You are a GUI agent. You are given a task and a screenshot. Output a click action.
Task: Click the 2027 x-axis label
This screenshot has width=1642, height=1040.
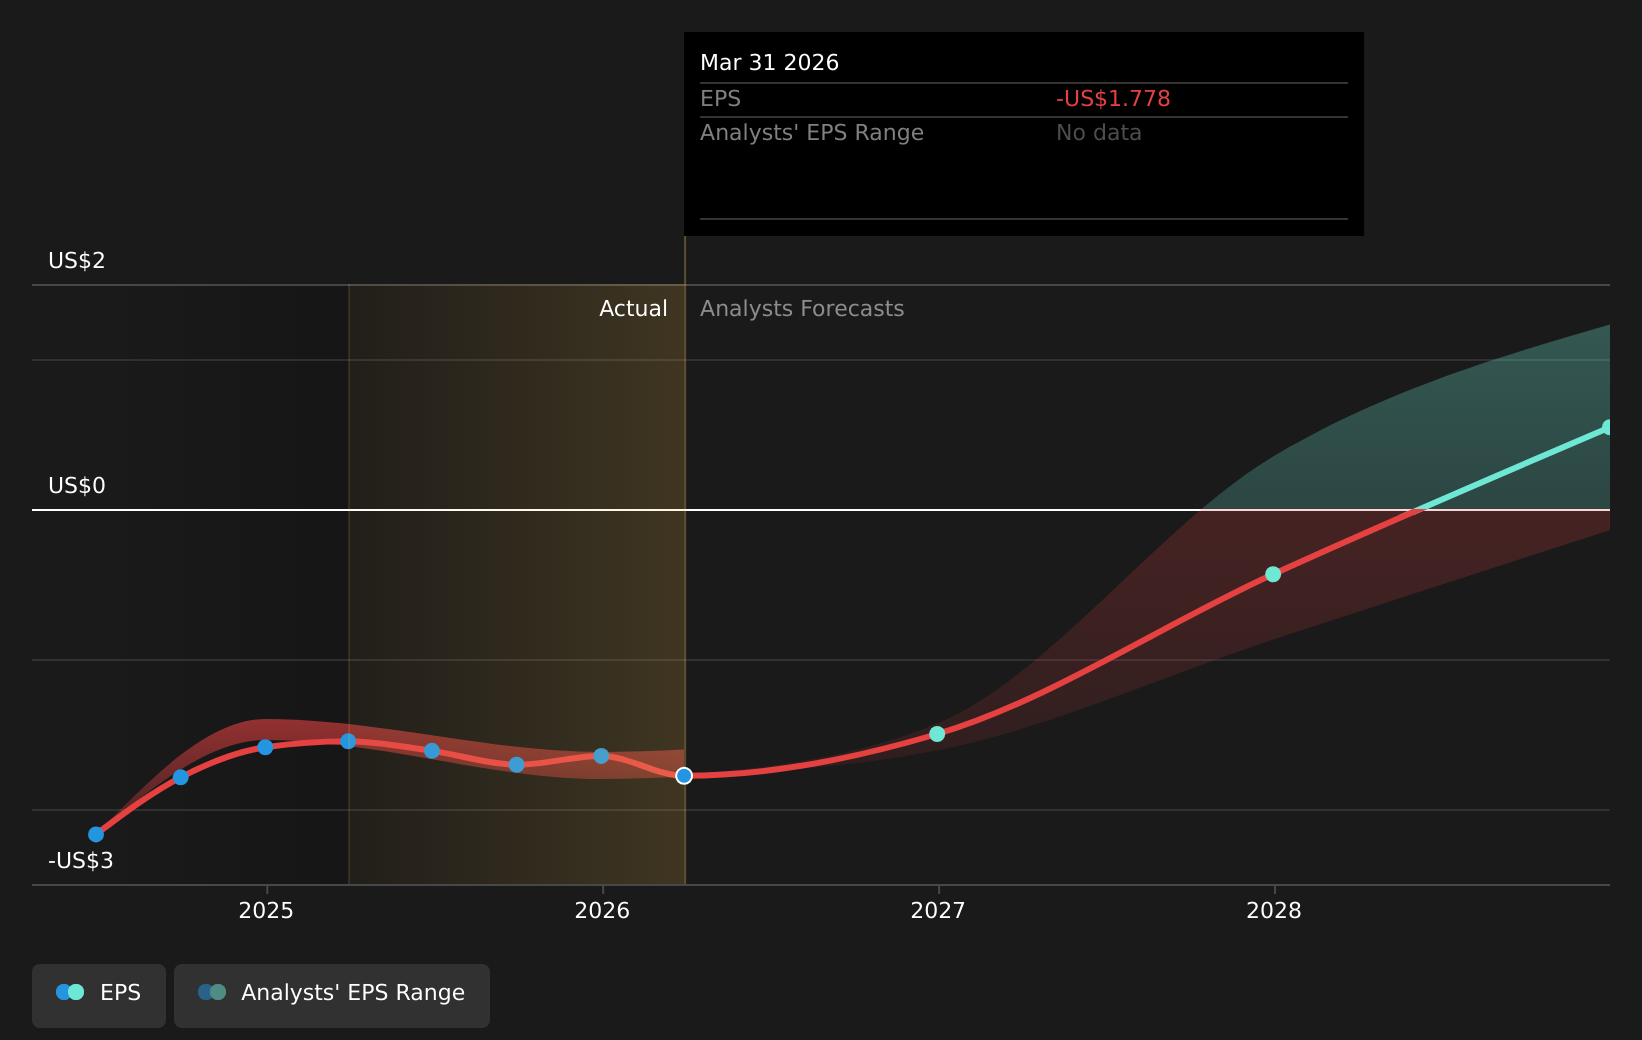(938, 910)
